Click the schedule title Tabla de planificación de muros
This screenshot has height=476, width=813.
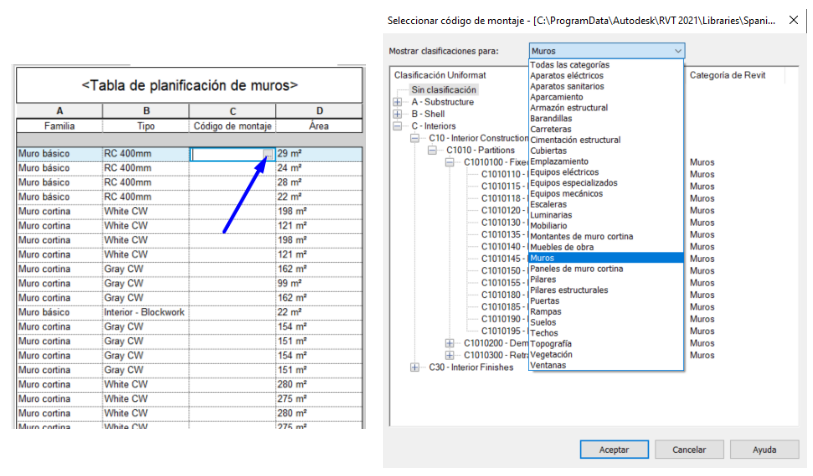190,86
